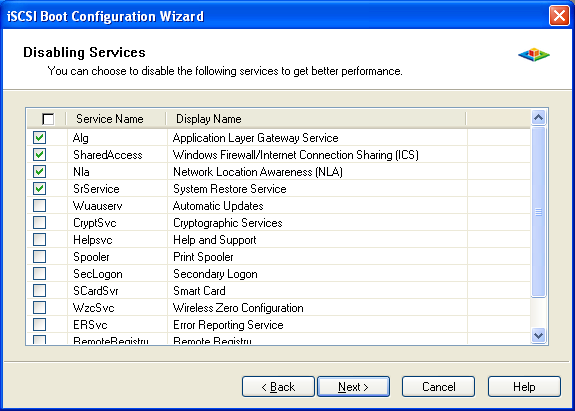Sort by Service Name column header

click(110, 119)
